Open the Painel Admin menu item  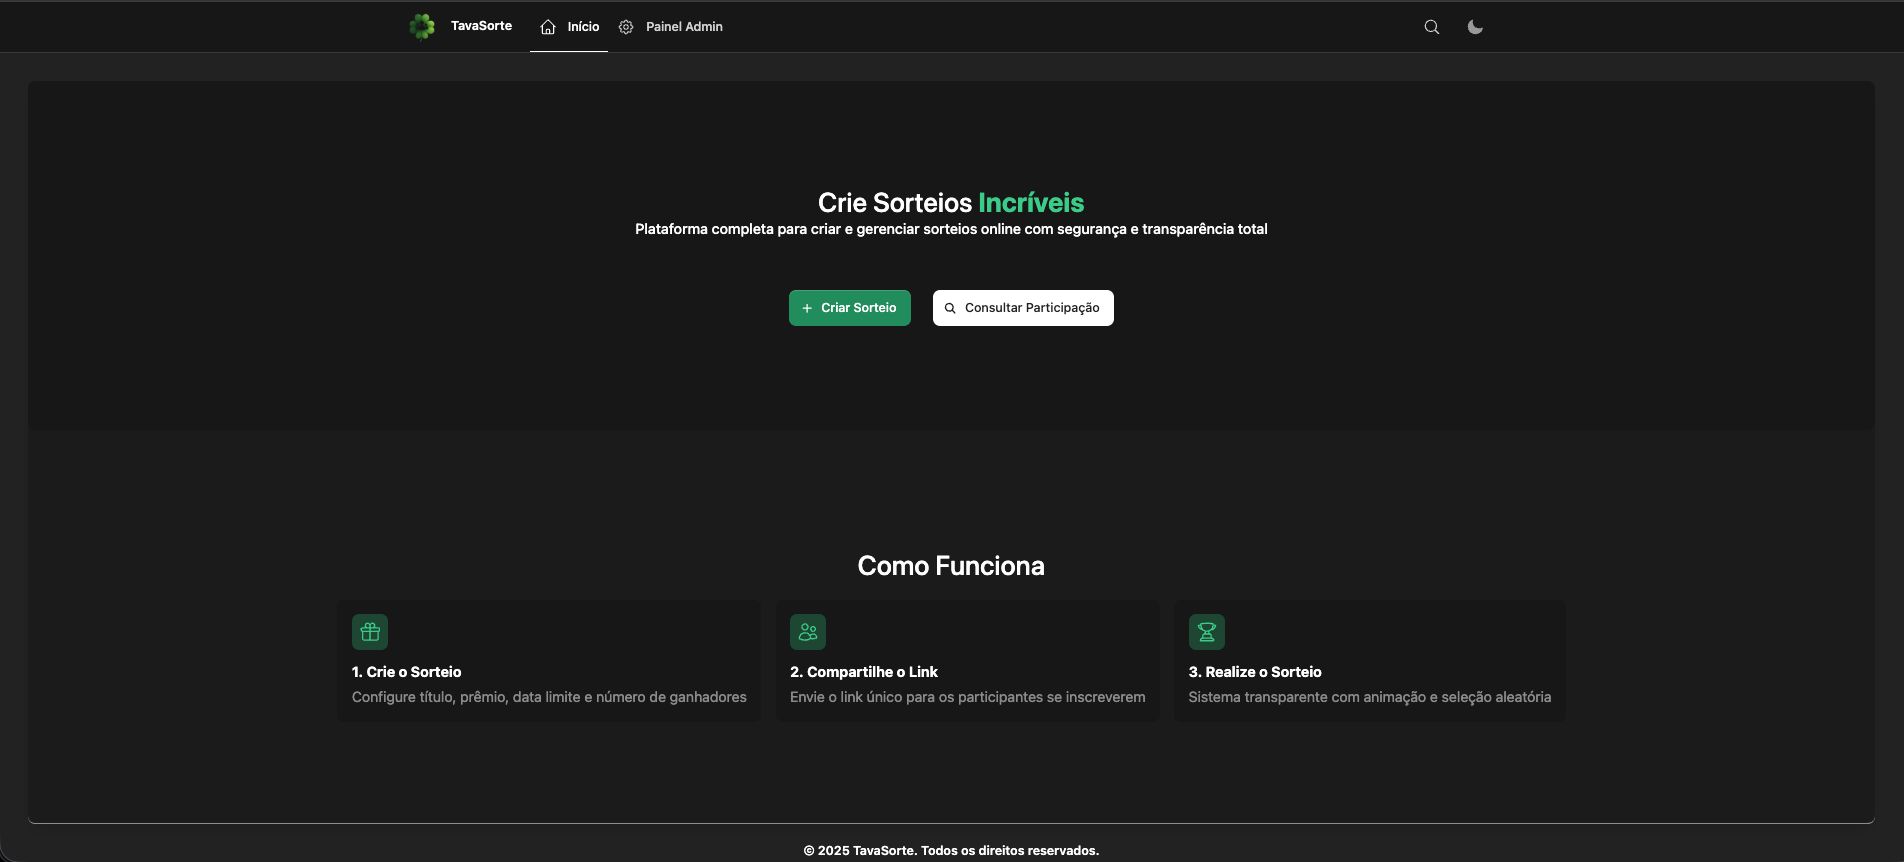click(684, 27)
